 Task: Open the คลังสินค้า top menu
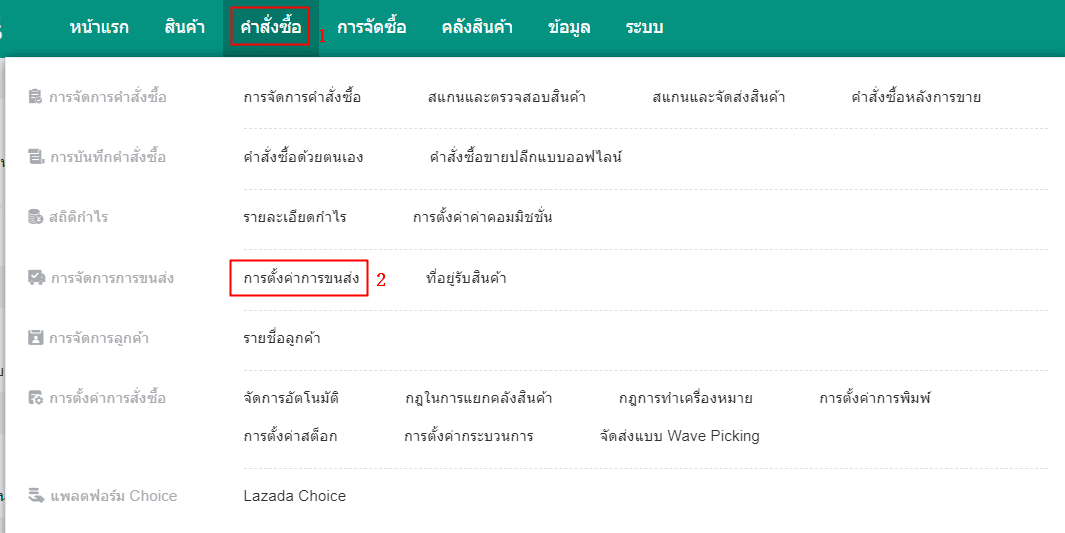pos(477,28)
